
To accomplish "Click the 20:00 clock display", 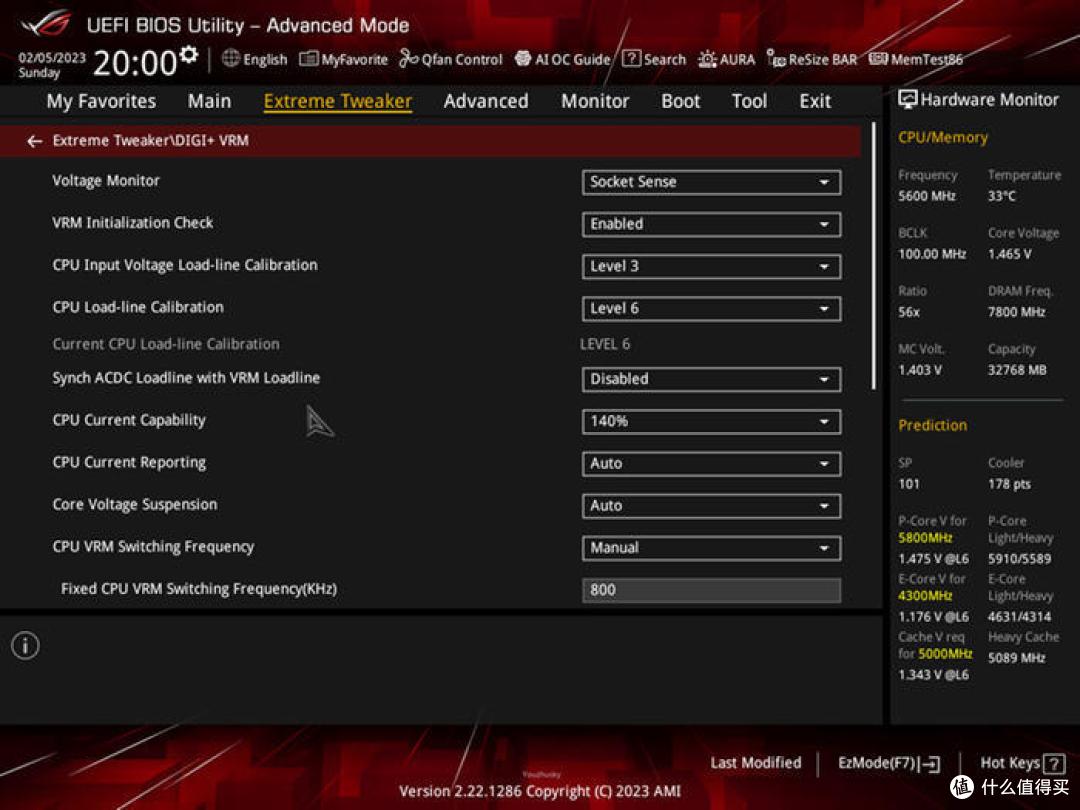I will coord(135,63).
